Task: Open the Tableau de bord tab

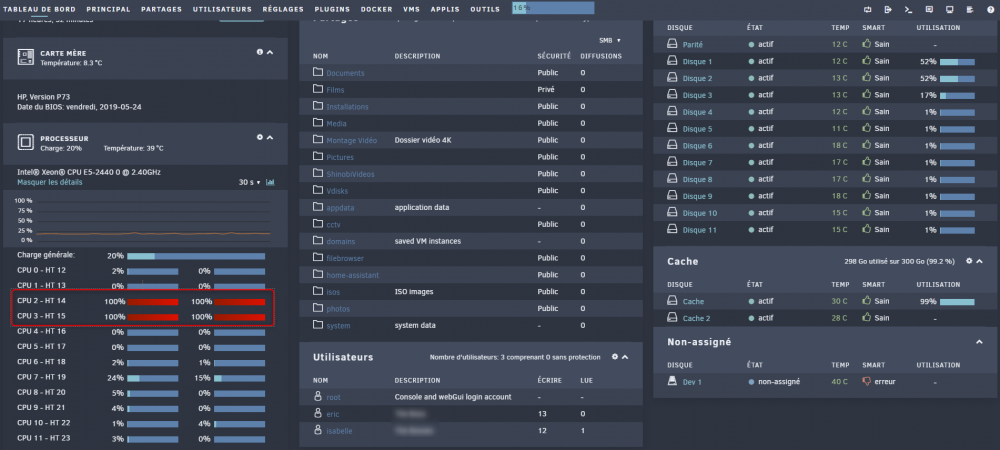Action: tap(40, 10)
